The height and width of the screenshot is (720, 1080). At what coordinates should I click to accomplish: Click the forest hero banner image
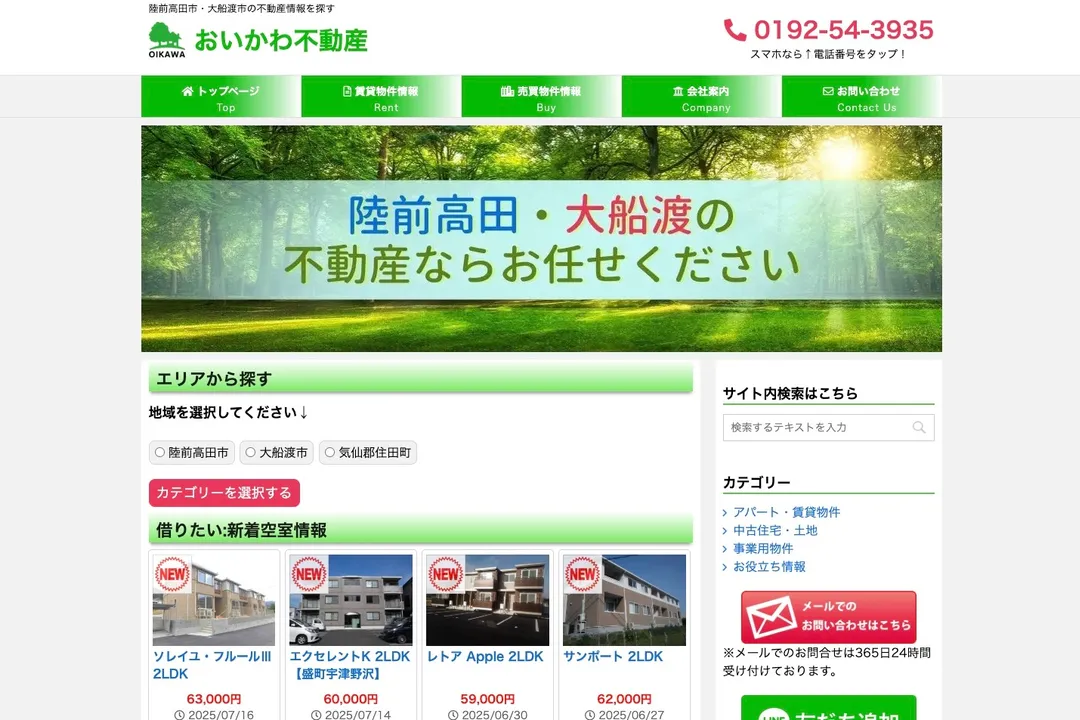click(541, 238)
